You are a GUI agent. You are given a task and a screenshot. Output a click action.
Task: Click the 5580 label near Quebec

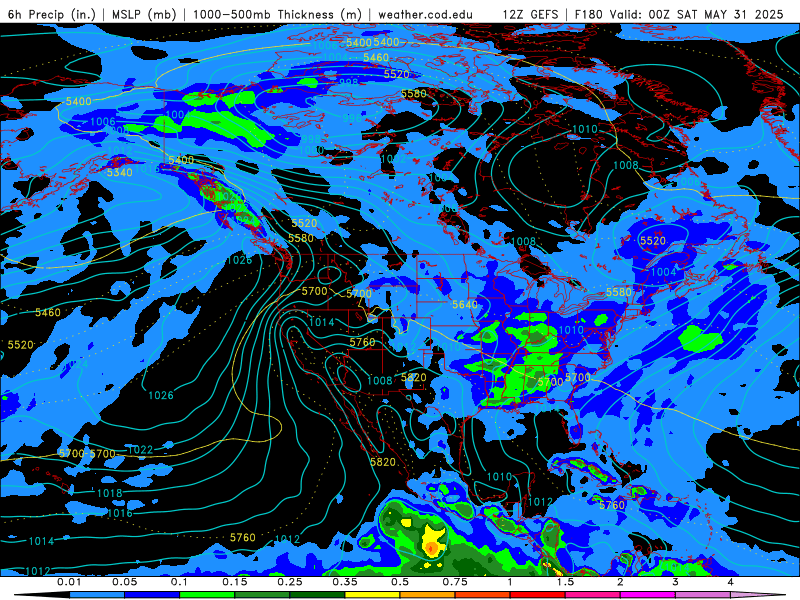point(618,292)
